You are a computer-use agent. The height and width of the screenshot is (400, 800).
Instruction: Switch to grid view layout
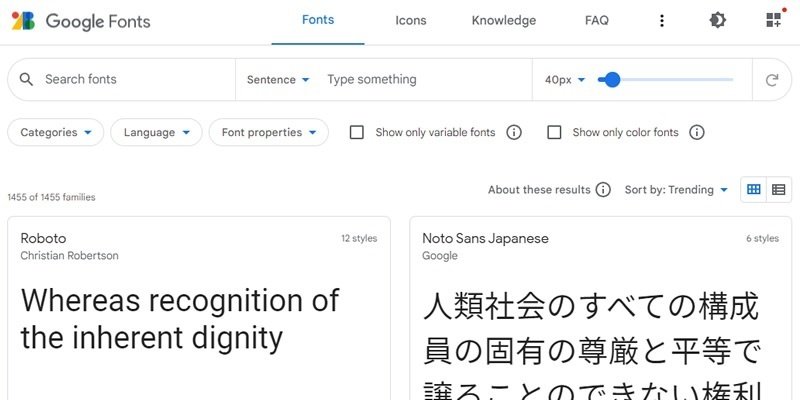[754, 190]
